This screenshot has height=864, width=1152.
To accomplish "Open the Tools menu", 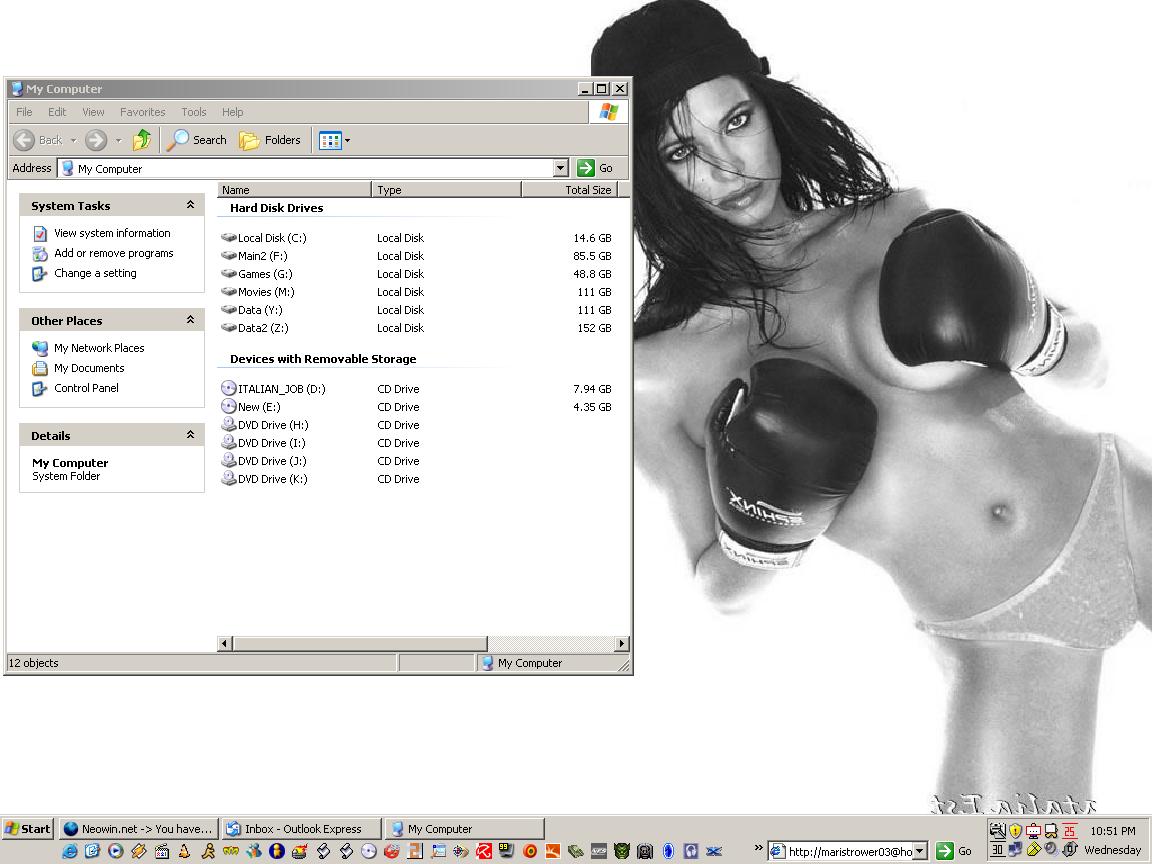I will coord(193,112).
